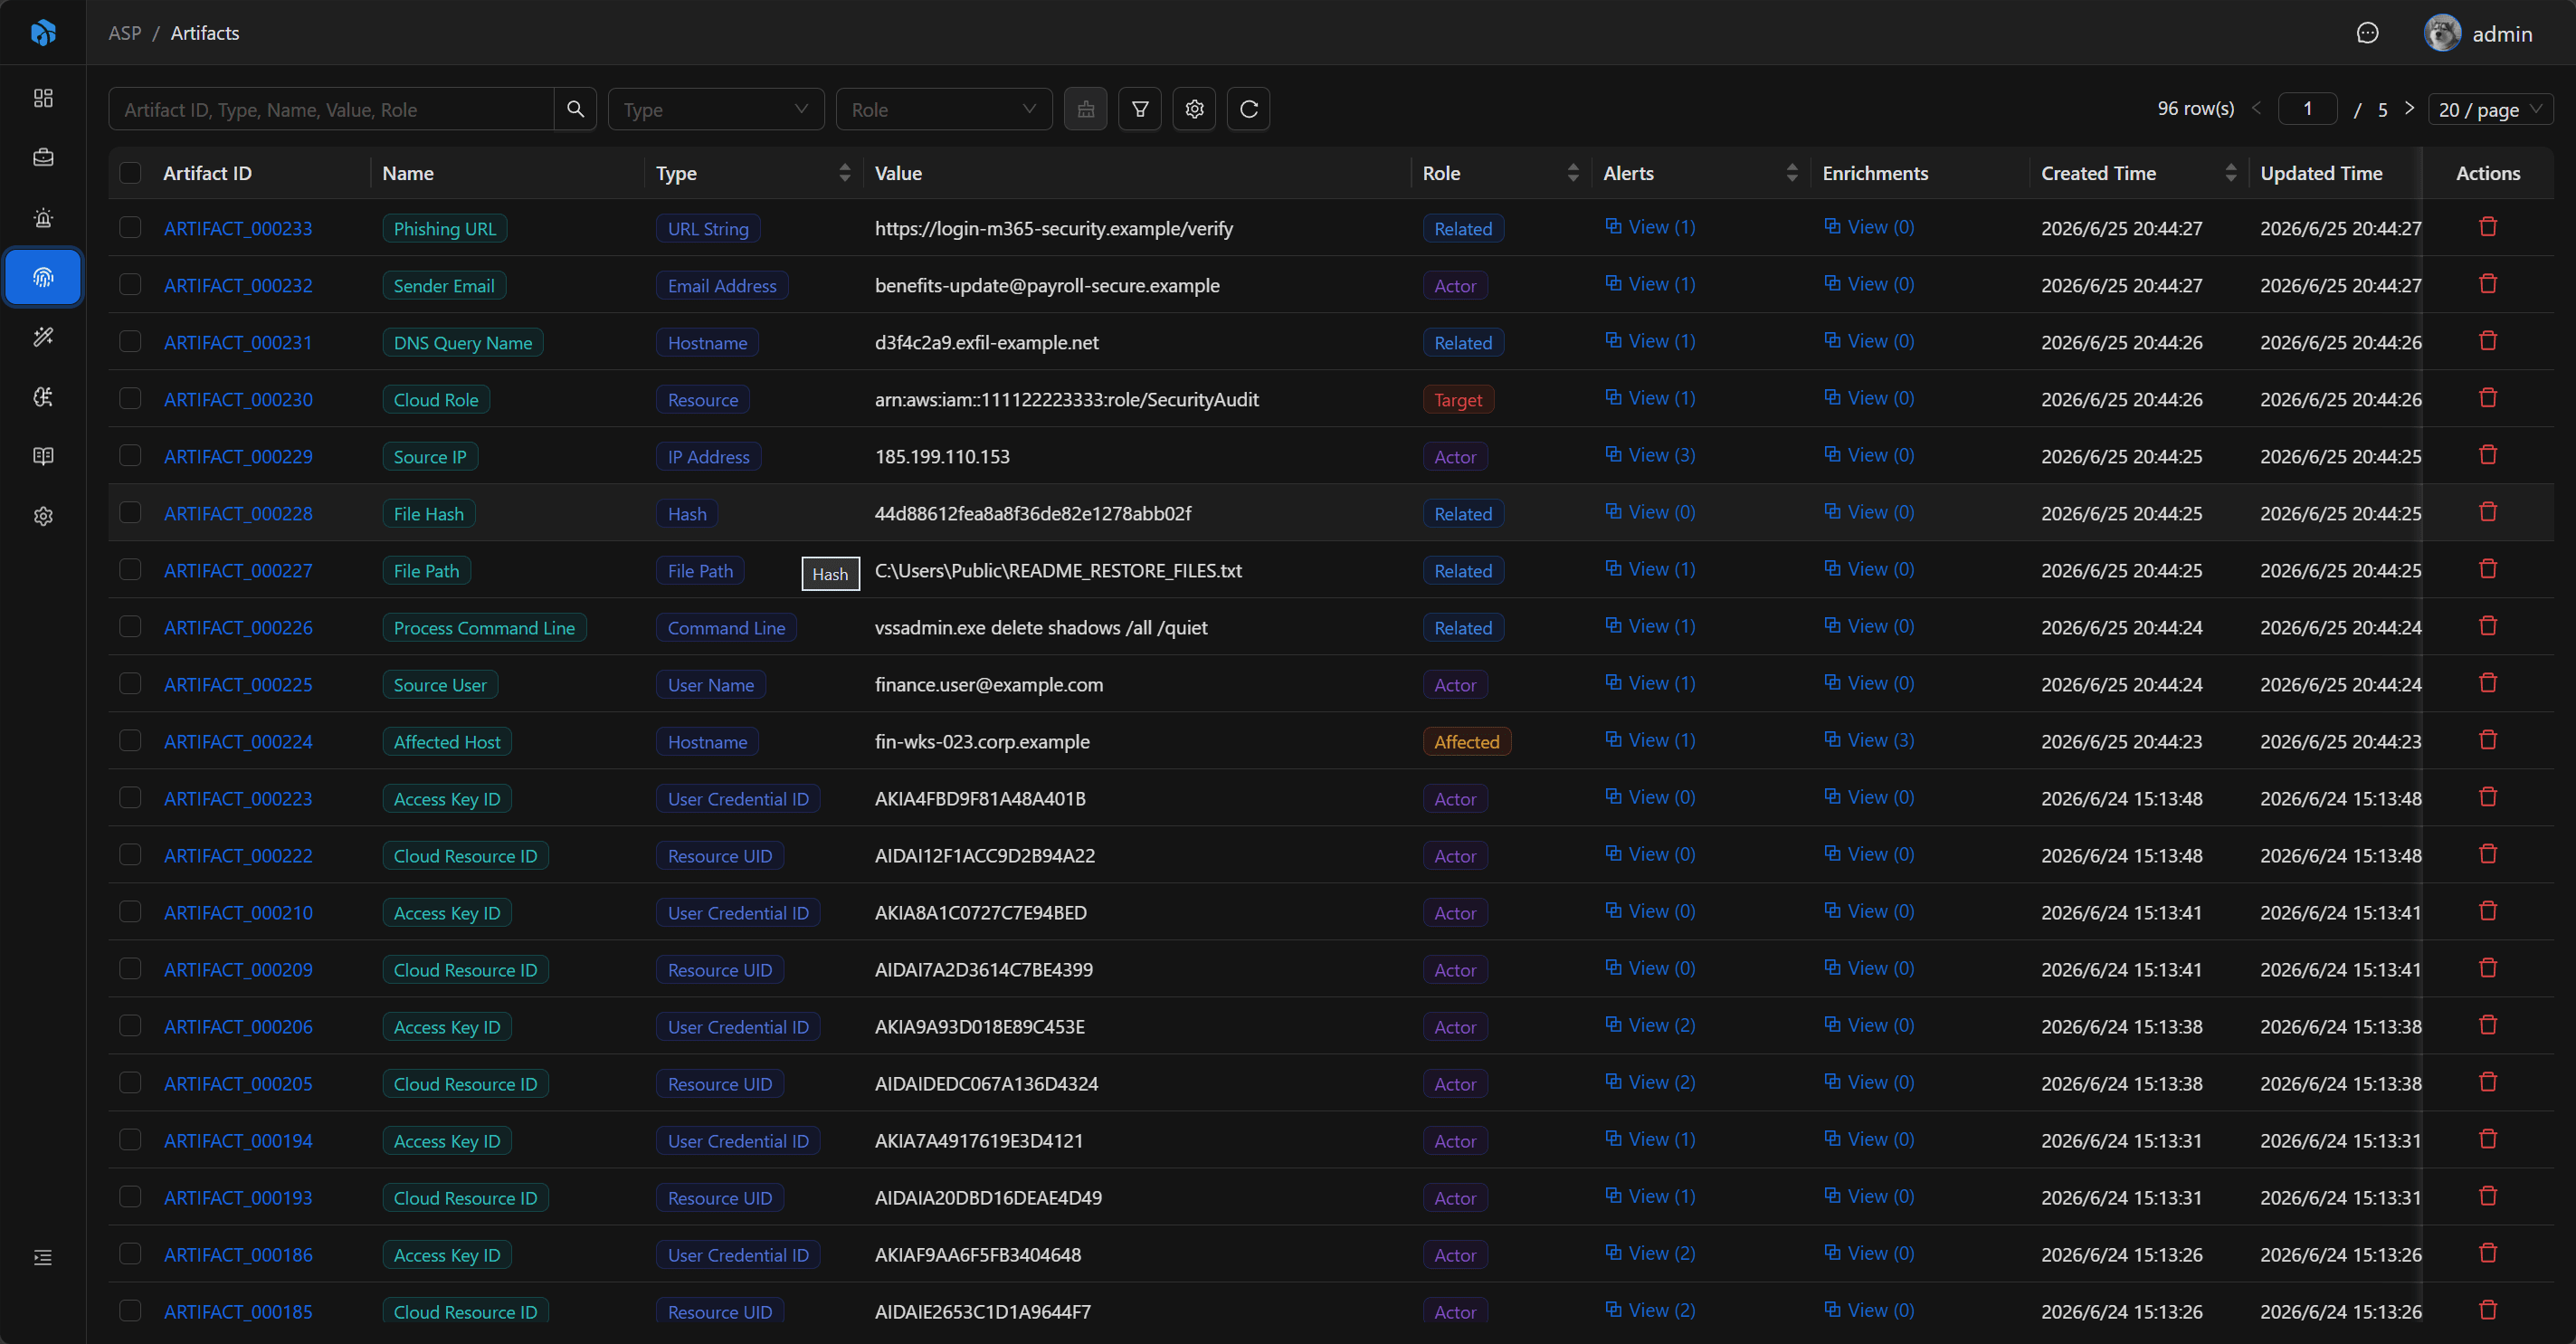This screenshot has height=1344, width=2576.
Task: Delete ARTIFACT_000210 with trash icon
Action: (x=2488, y=911)
